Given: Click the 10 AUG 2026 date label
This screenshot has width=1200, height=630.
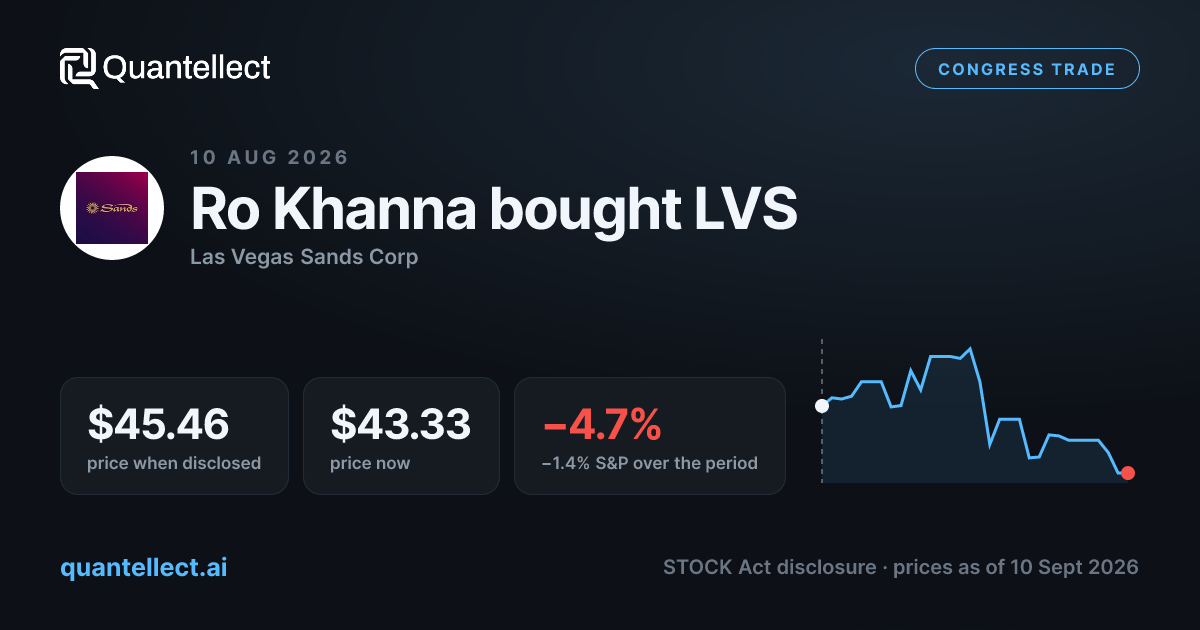Looking at the screenshot, I should [x=269, y=157].
